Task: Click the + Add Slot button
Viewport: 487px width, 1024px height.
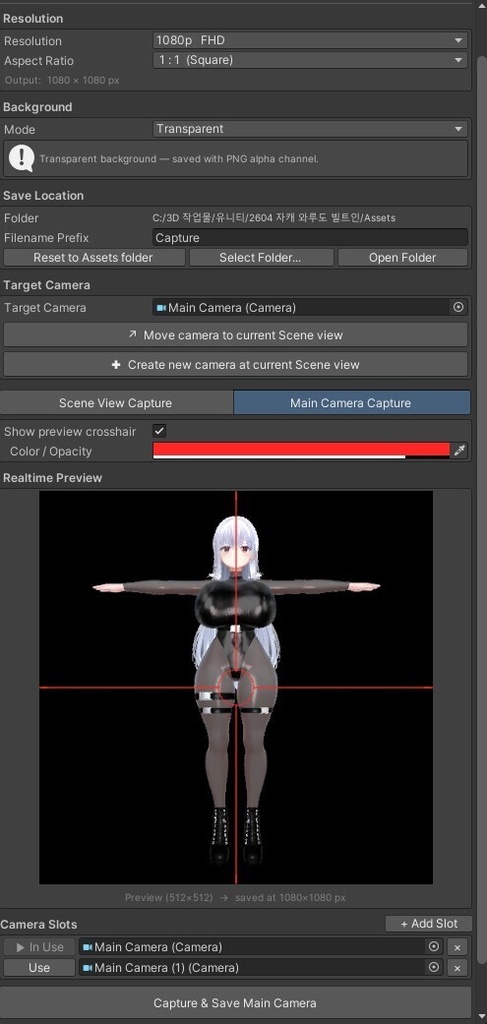Action: 428,923
